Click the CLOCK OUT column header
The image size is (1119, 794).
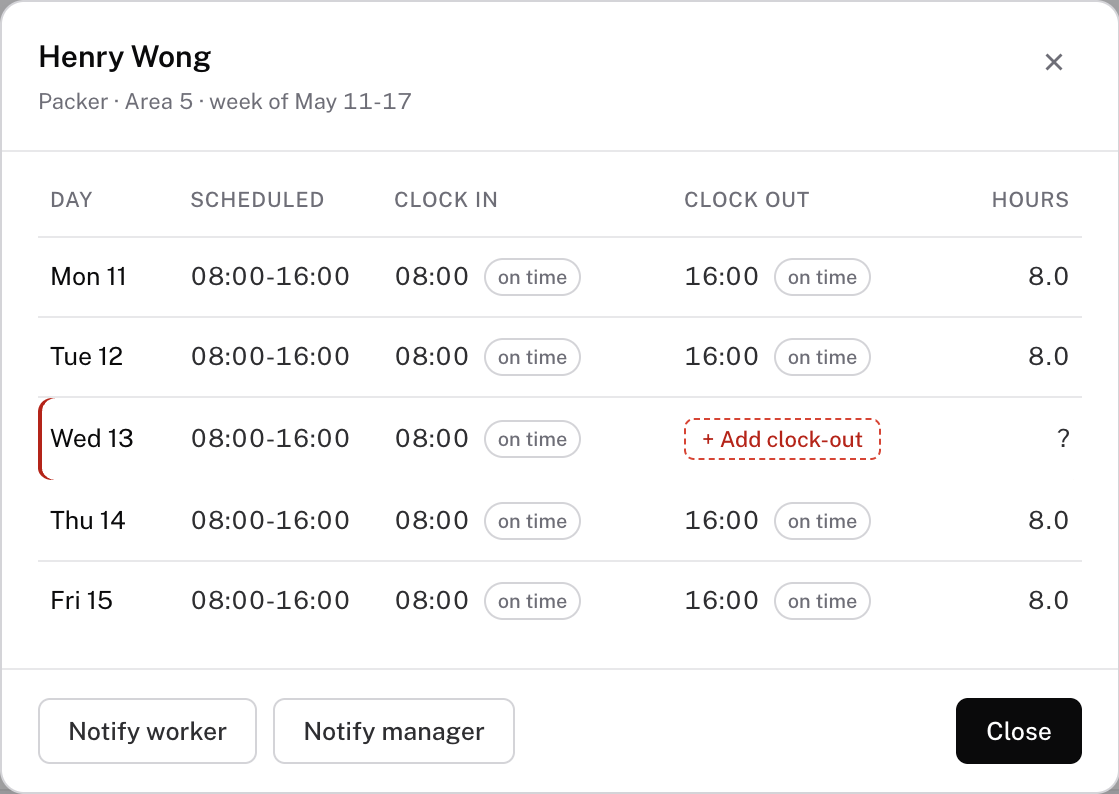746,200
